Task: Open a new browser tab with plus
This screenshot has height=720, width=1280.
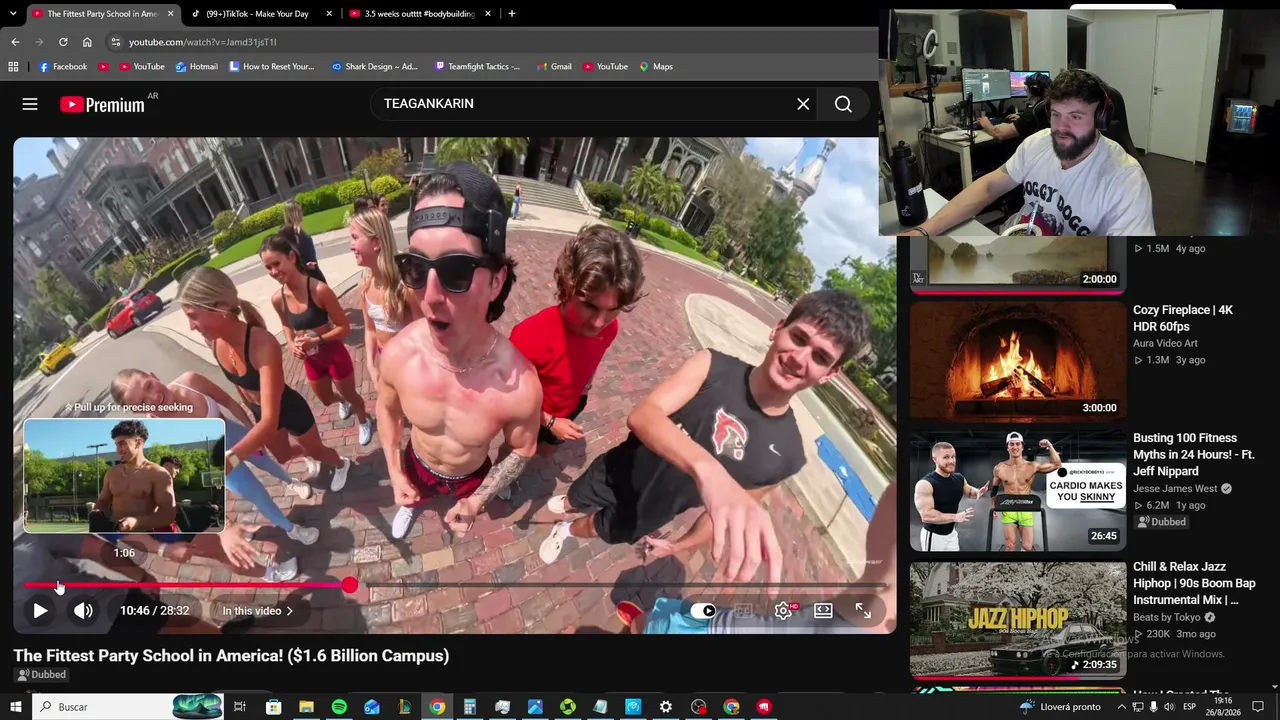Action: (x=512, y=14)
